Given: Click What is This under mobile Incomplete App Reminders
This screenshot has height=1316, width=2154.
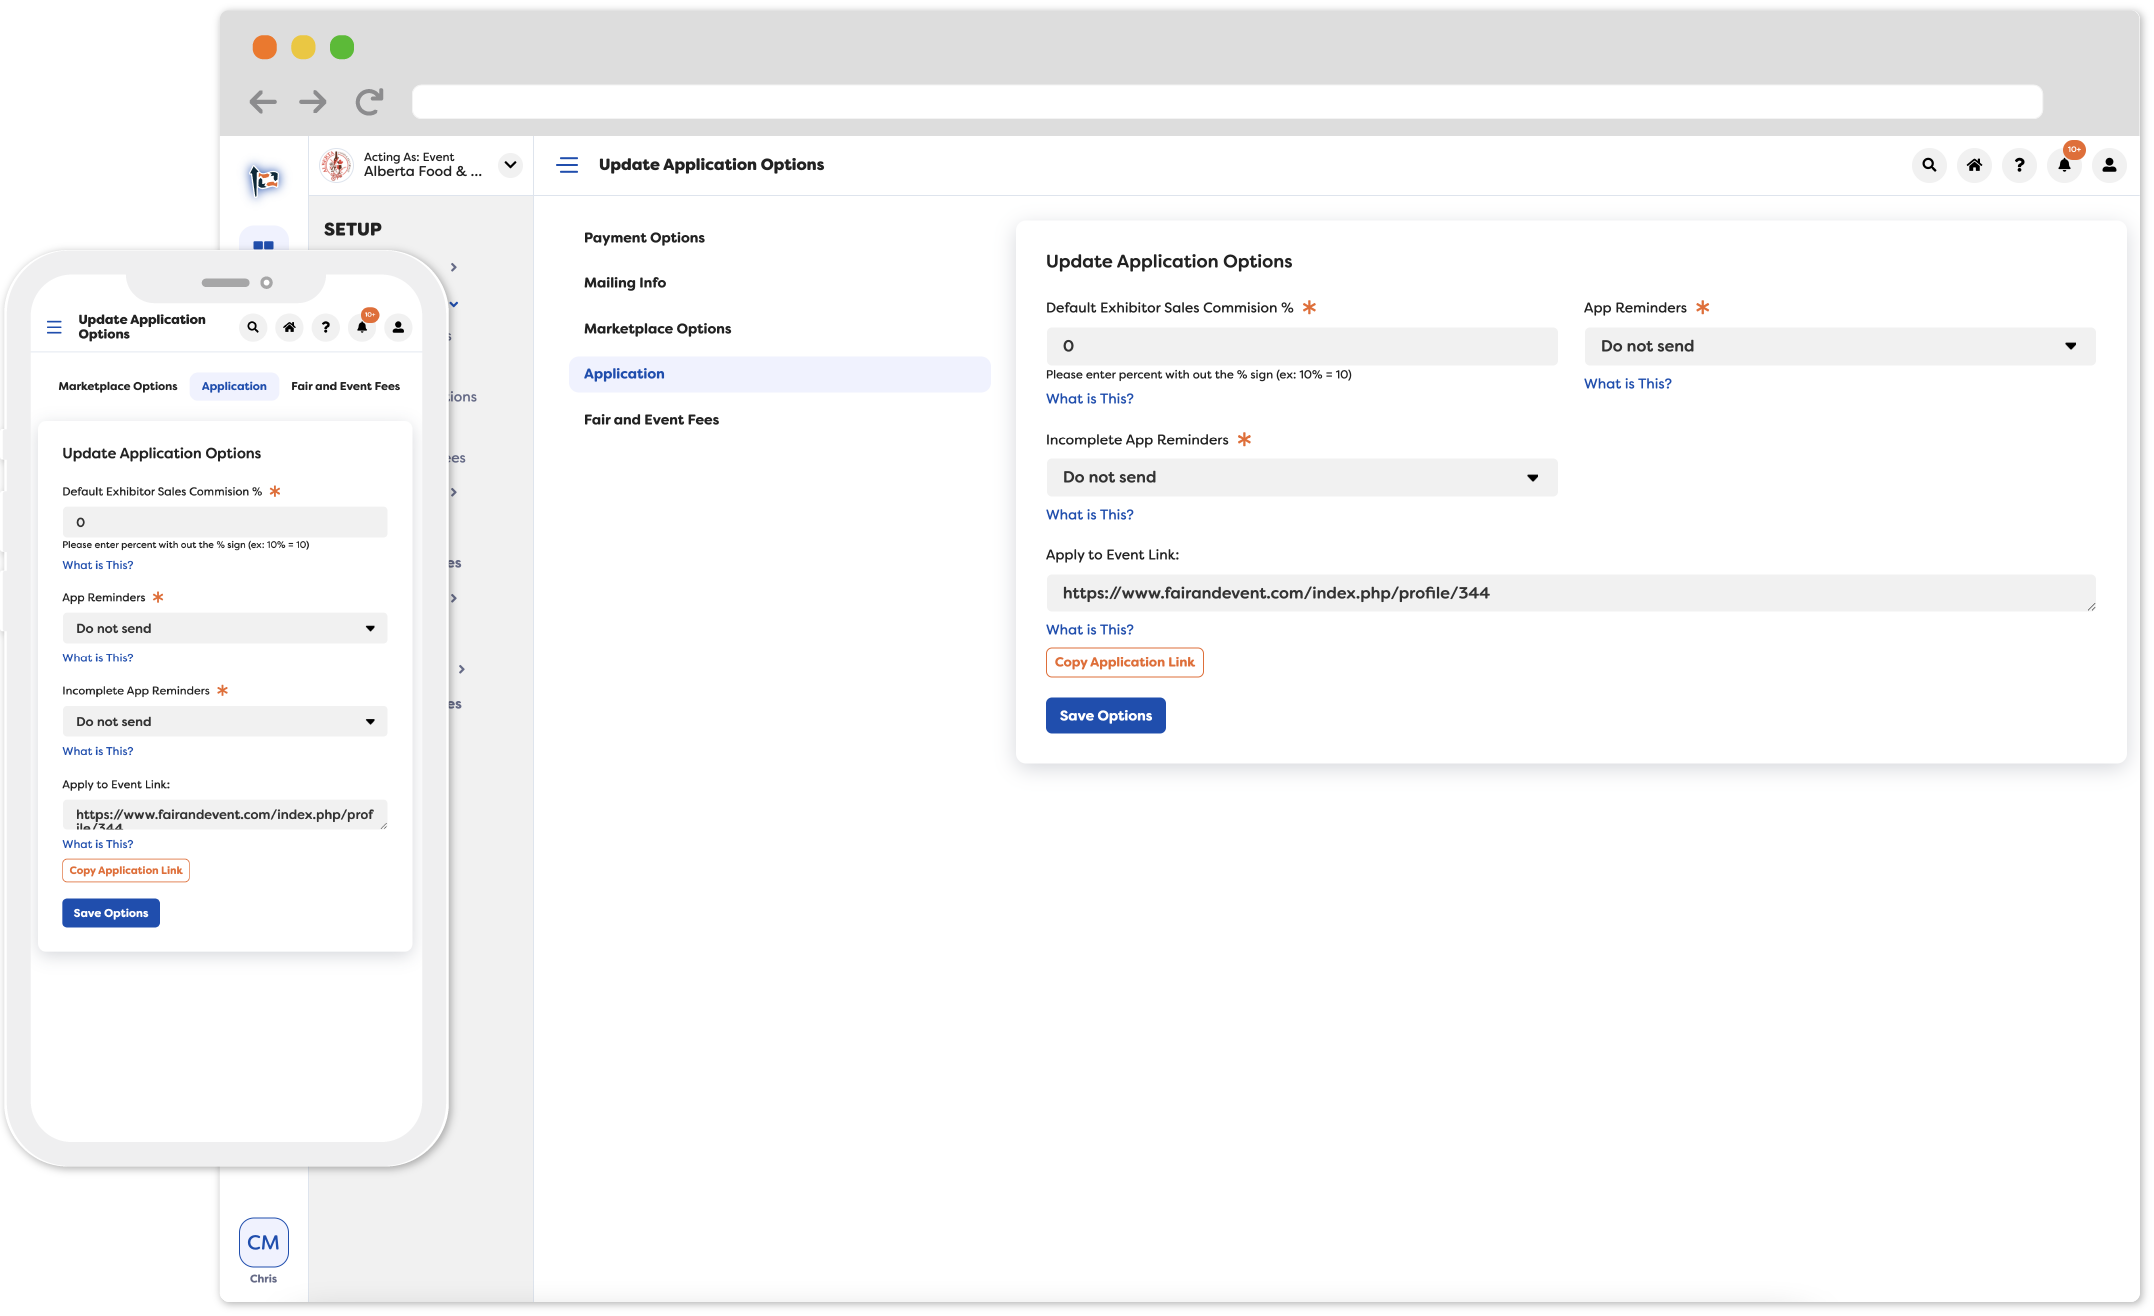Looking at the screenshot, I should tap(97, 751).
